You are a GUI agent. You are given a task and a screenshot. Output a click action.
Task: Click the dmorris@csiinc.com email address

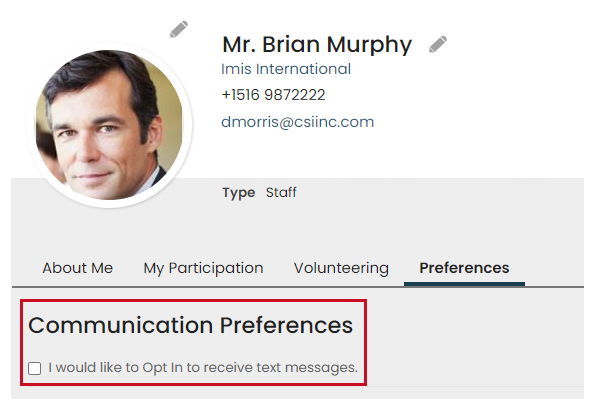(x=297, y=122)
